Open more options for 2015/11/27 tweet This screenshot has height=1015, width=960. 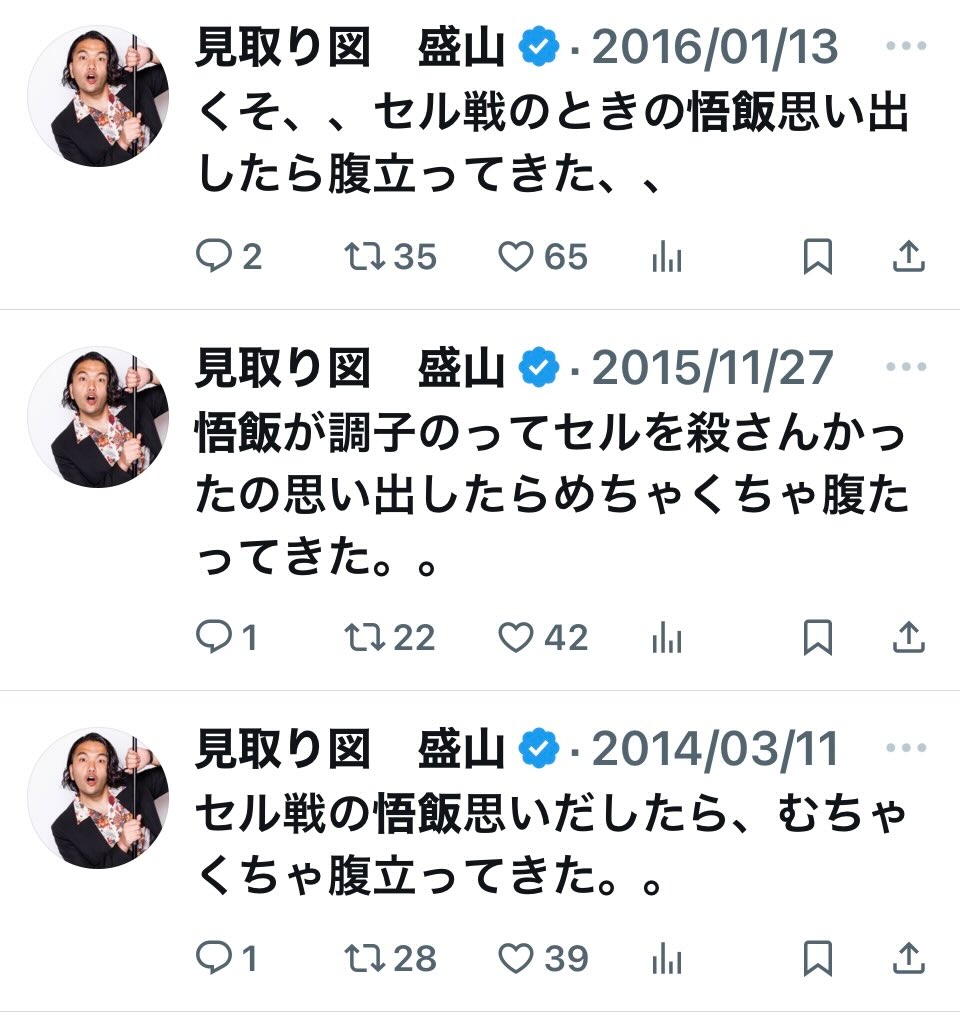[907, 367]
